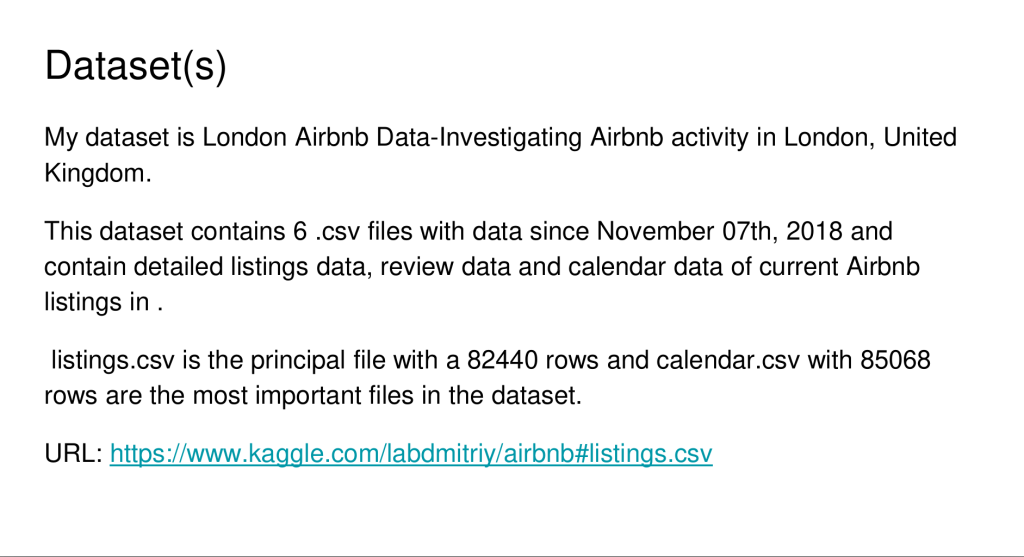Click the row count "85068"
Screen dimensions: 1024x557
click(x=896, y=360)
